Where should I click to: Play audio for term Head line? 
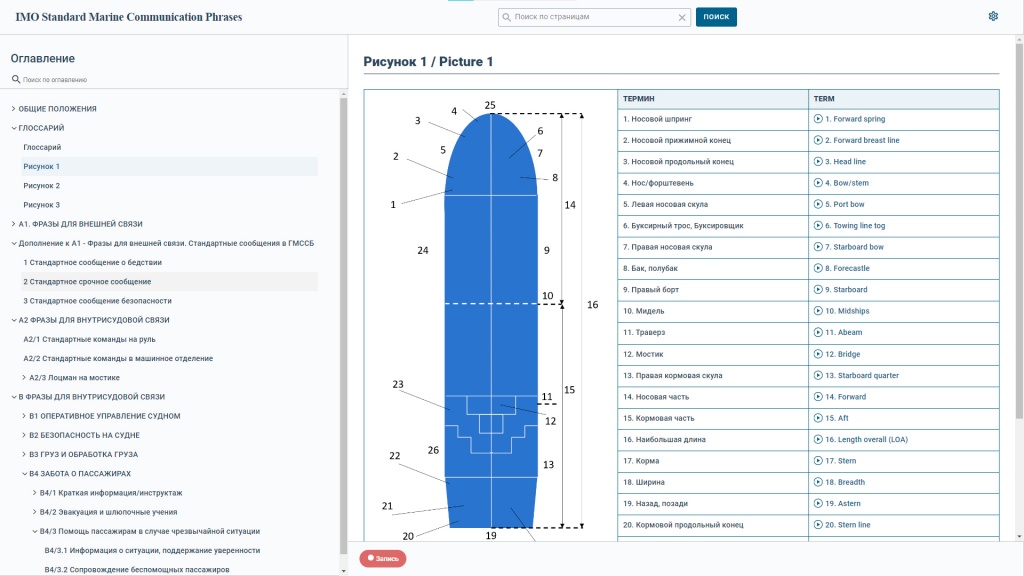(818, 162)
